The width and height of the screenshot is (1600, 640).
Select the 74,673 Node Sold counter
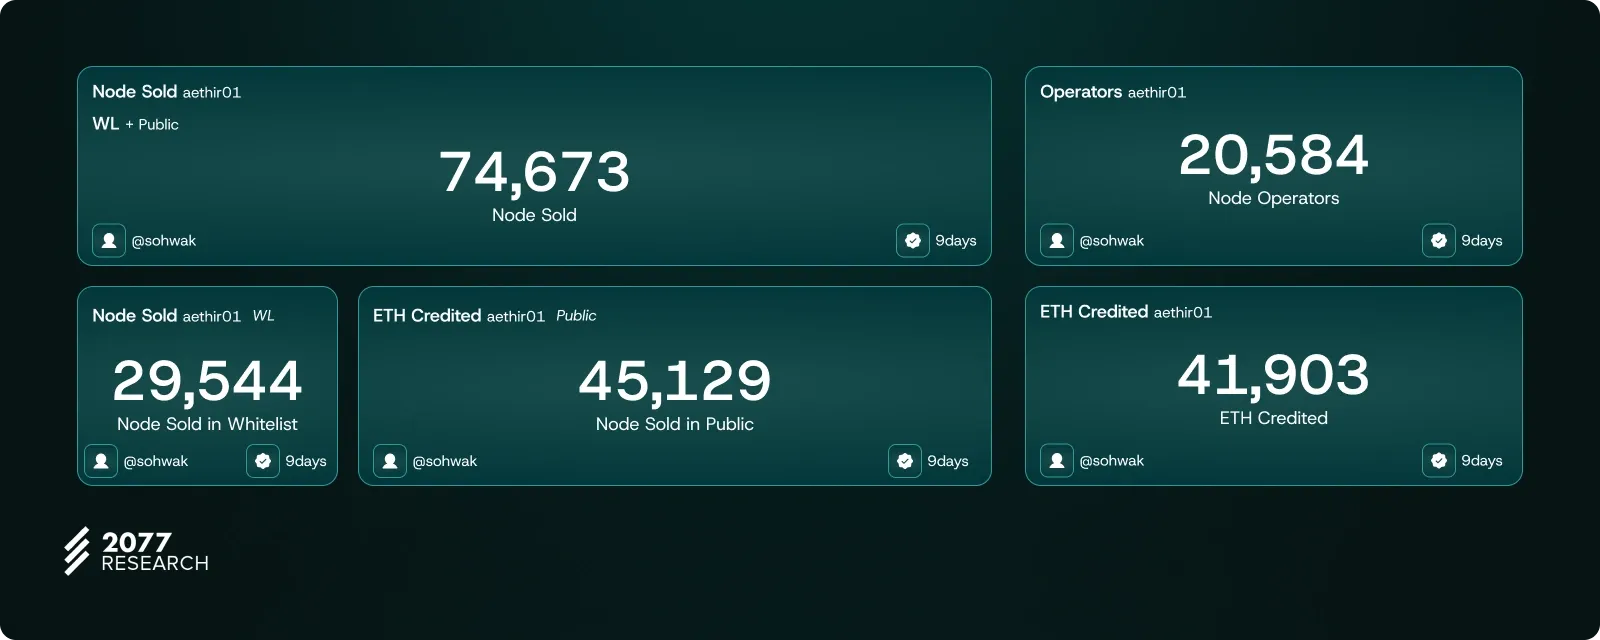pos(535,173)
